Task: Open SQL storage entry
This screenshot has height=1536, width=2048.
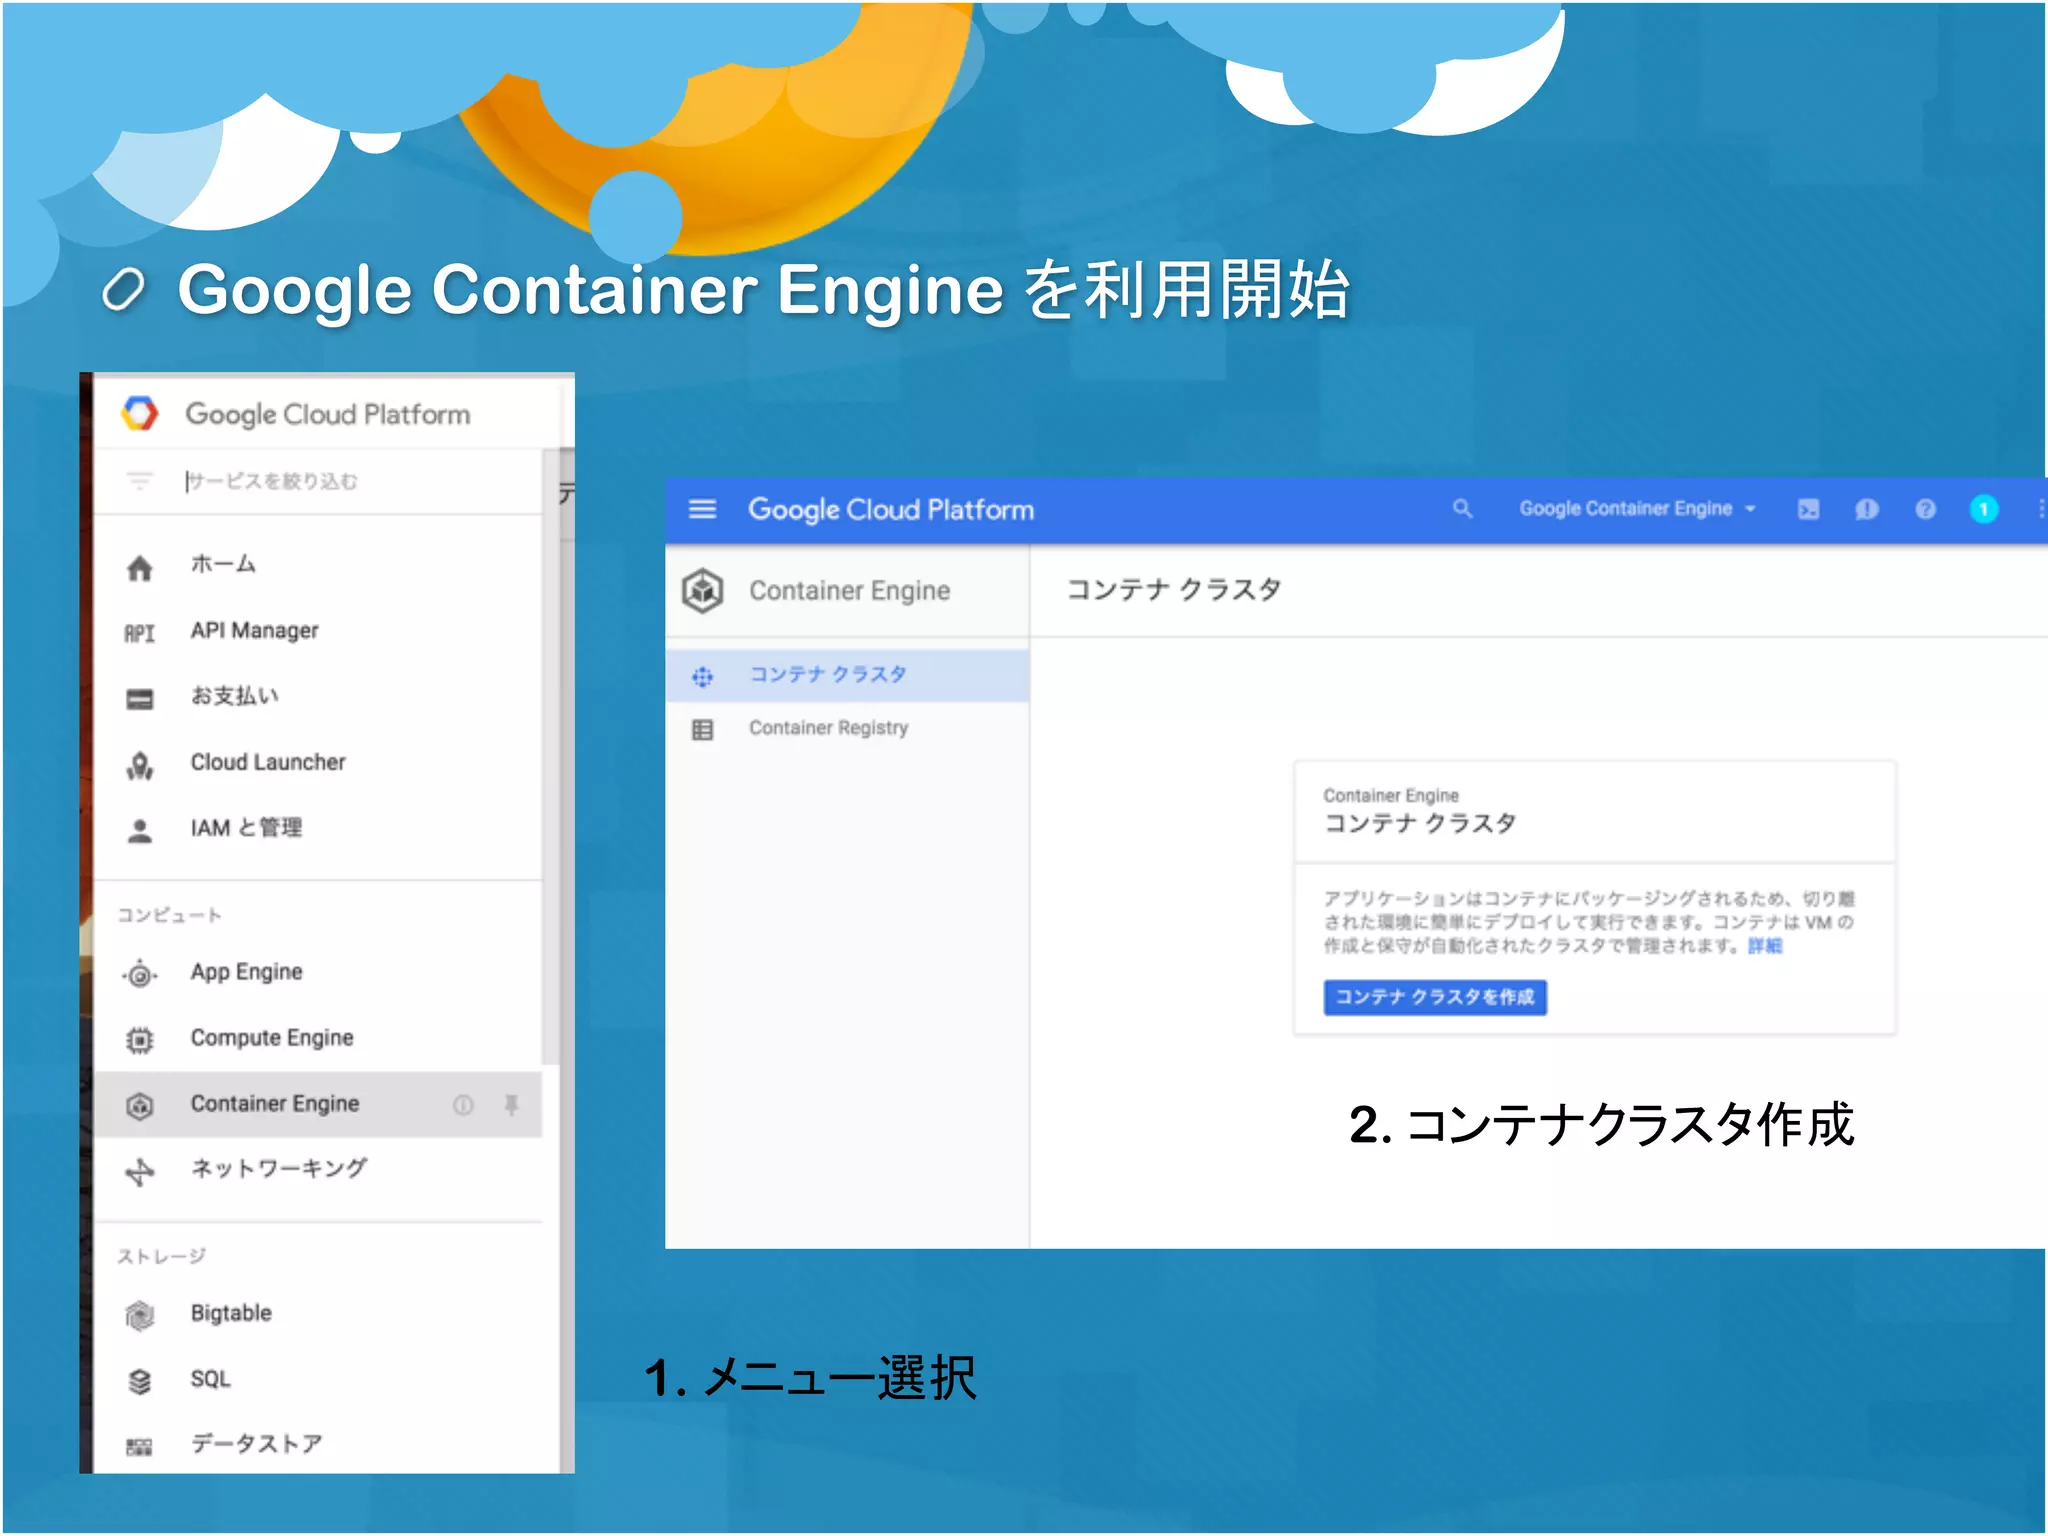Action: coord(210,1379)
